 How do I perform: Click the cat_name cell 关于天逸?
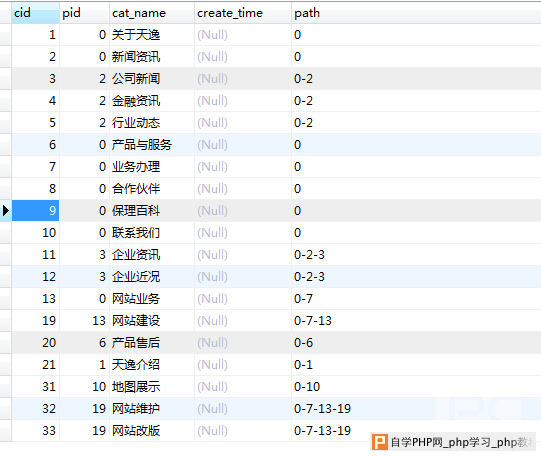click(152, 35)
